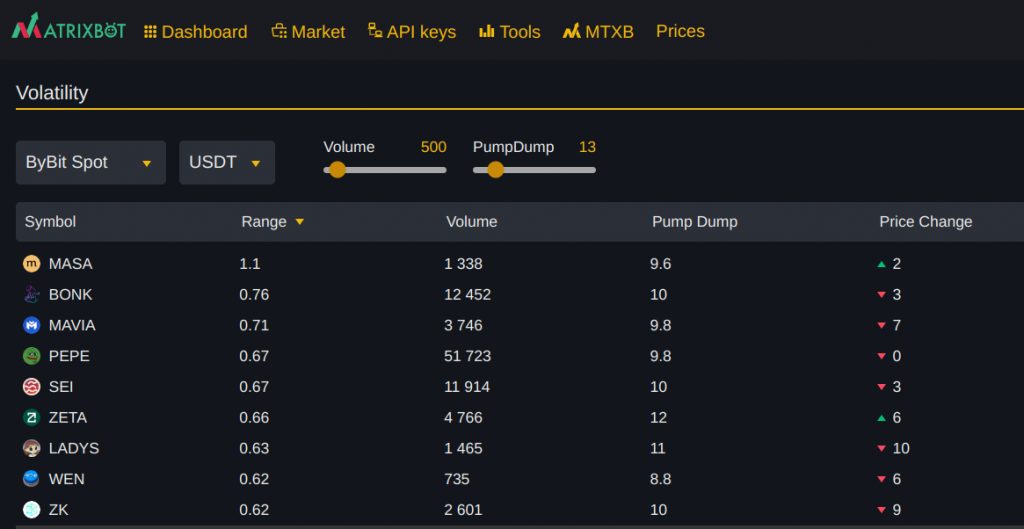The height and width of the screenshot is (529, 1024).
Task: Select the ZK symbol name
Action: (58, 509)
